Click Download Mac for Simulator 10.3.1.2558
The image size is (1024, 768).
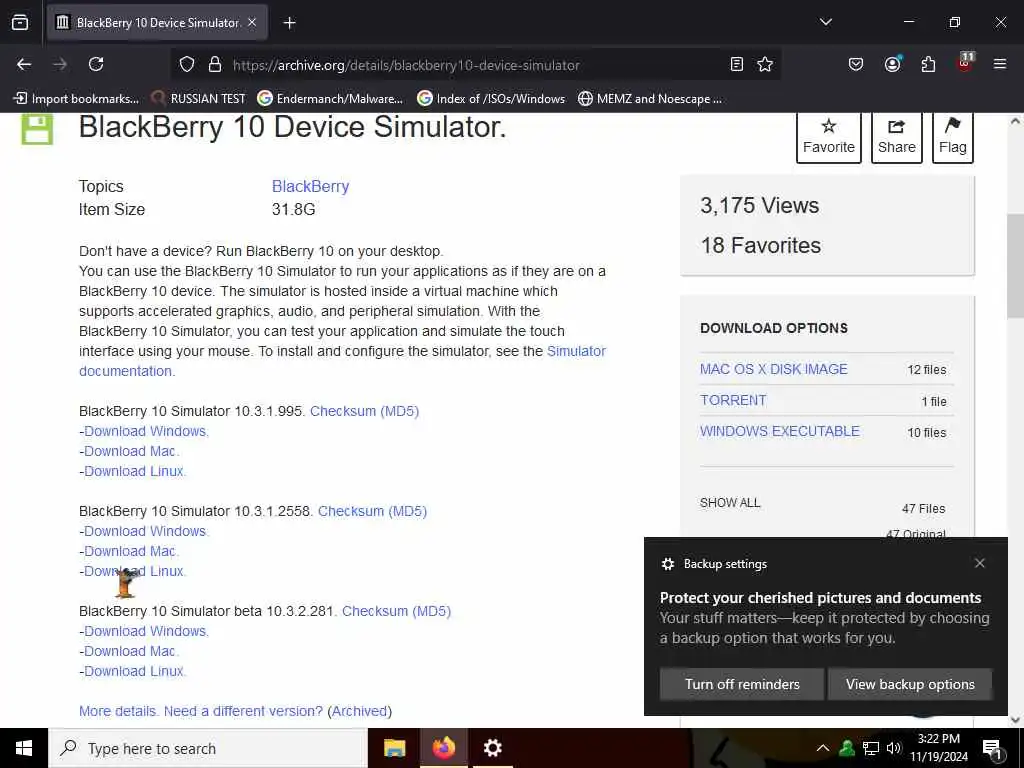coord(130,551)
